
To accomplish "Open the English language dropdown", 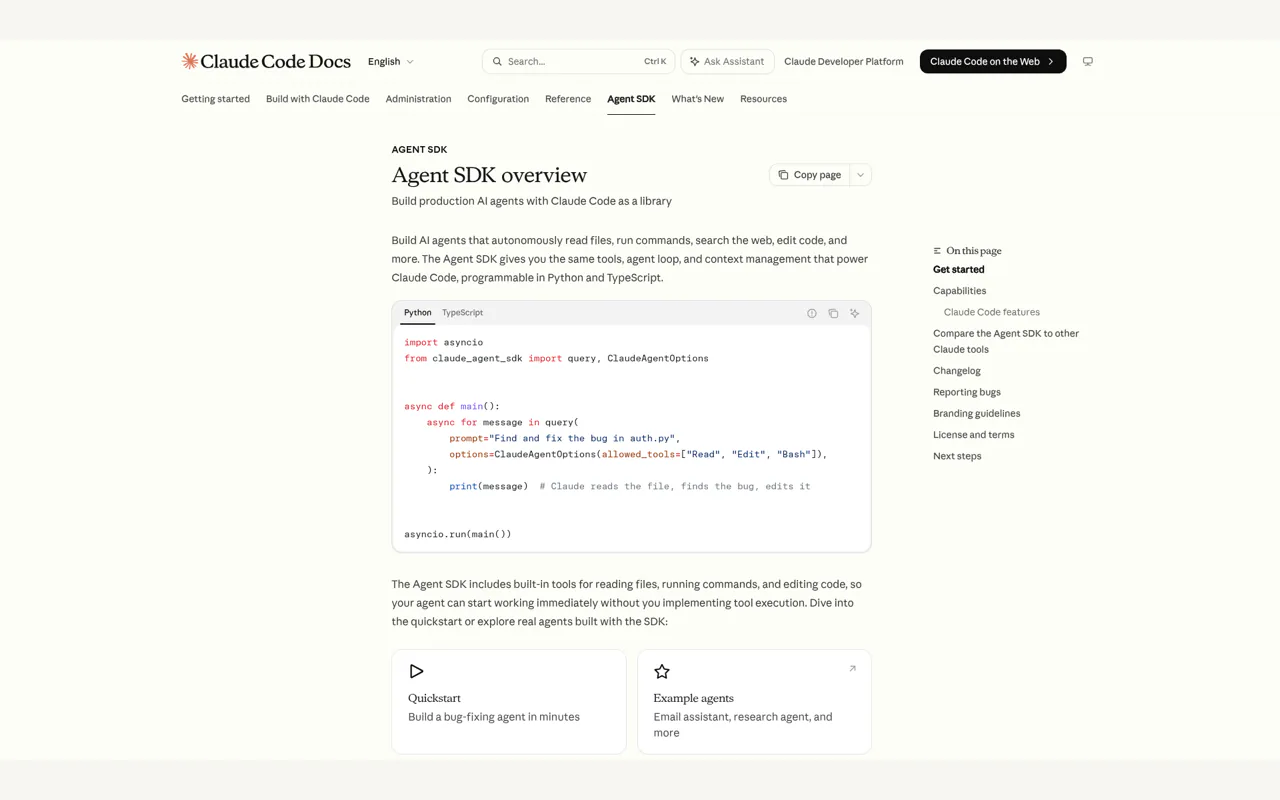I will pos(390,62).
